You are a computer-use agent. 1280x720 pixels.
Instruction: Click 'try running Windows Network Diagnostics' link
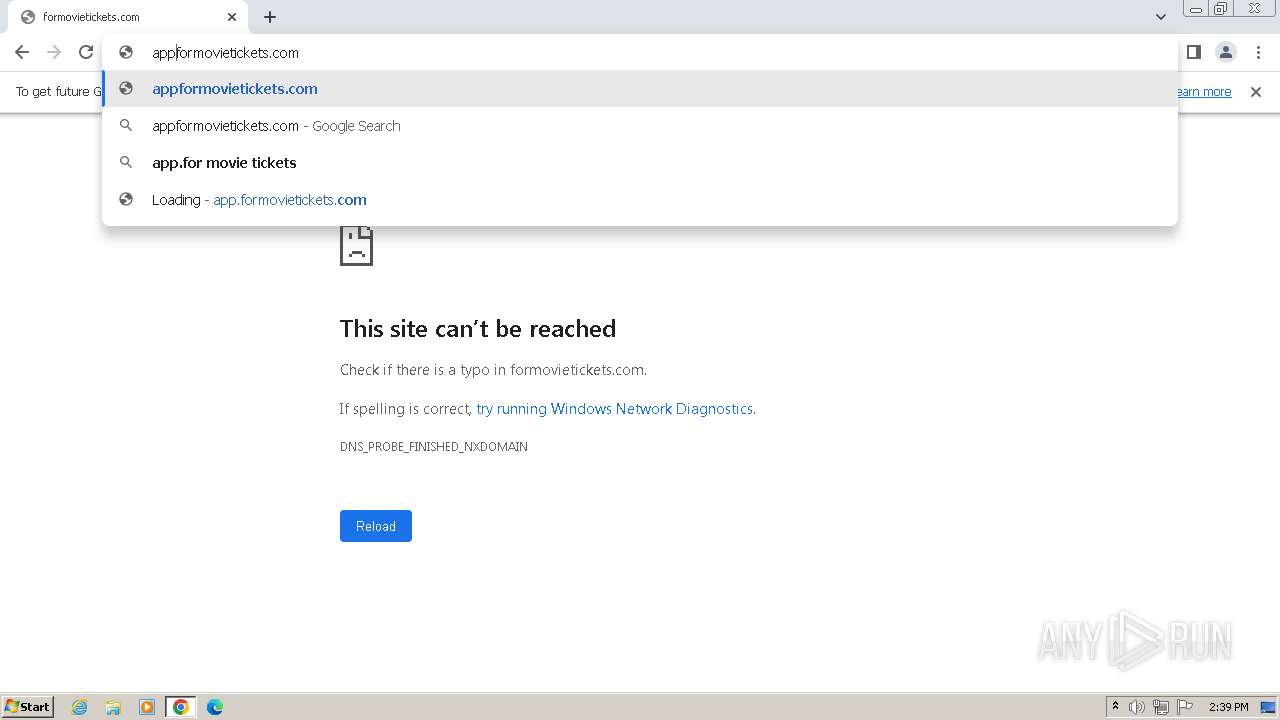coord(614,409)
